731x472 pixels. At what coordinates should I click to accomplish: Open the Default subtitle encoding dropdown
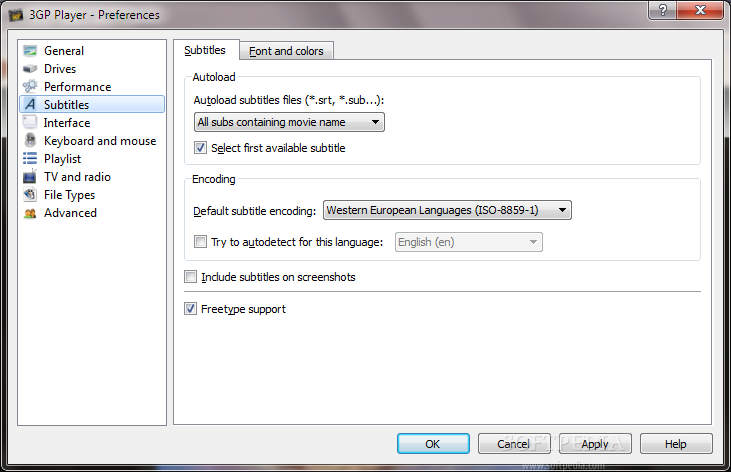pos(447,210)
